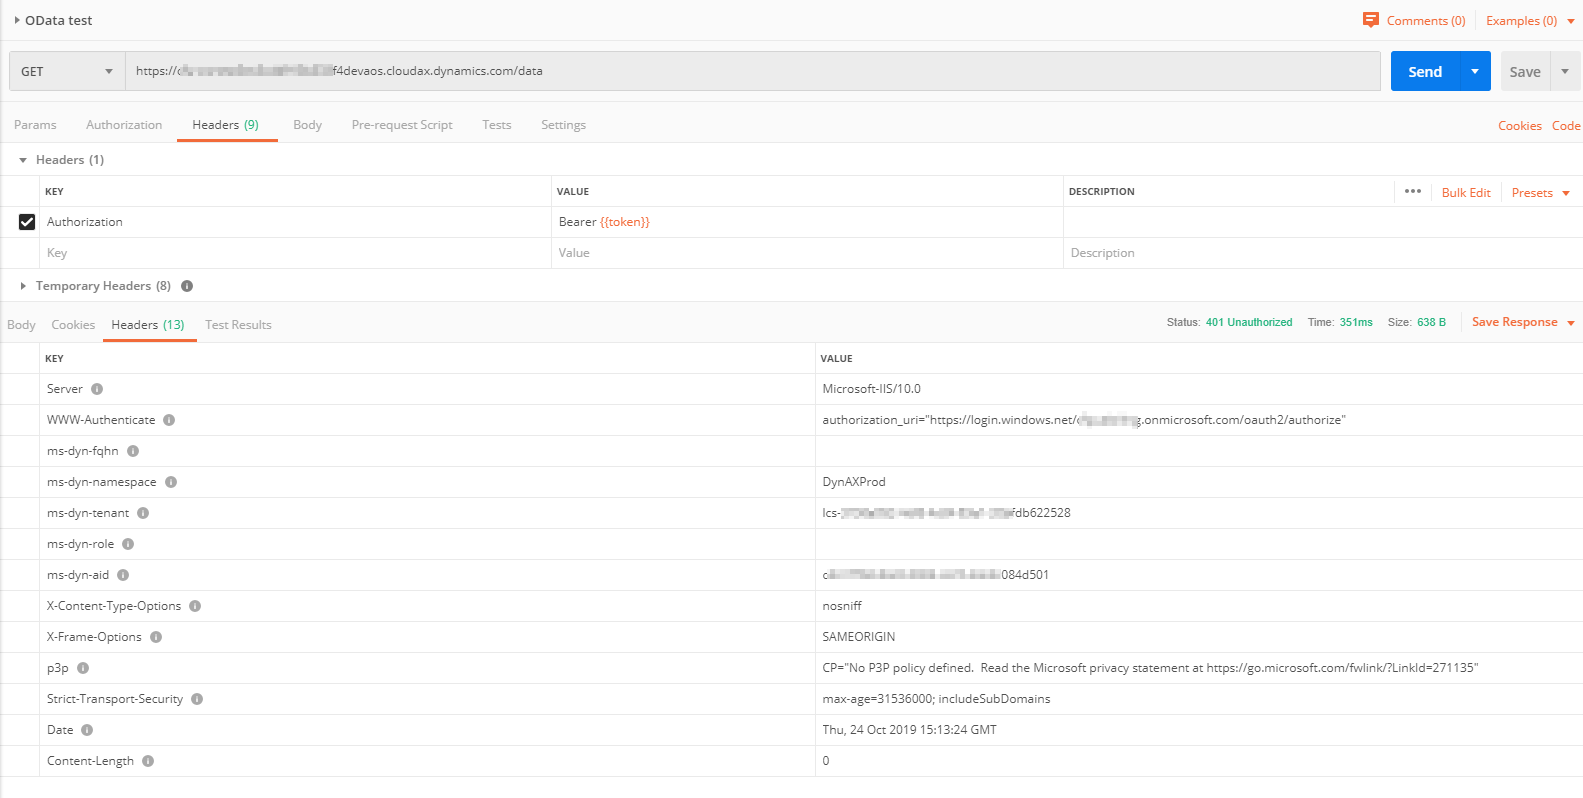Select the response Headers (13) tab
The image size is (1583, 798).
148,325
